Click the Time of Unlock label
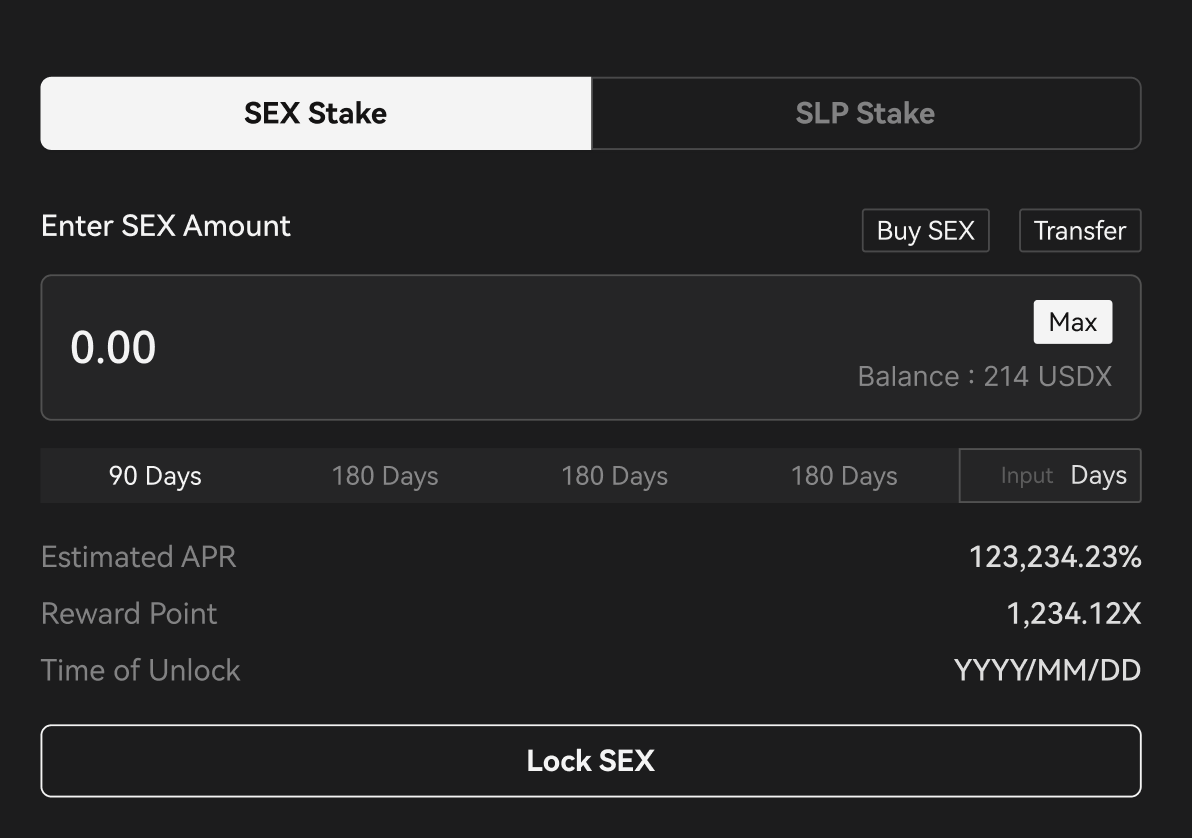 [x=140, y=670]
